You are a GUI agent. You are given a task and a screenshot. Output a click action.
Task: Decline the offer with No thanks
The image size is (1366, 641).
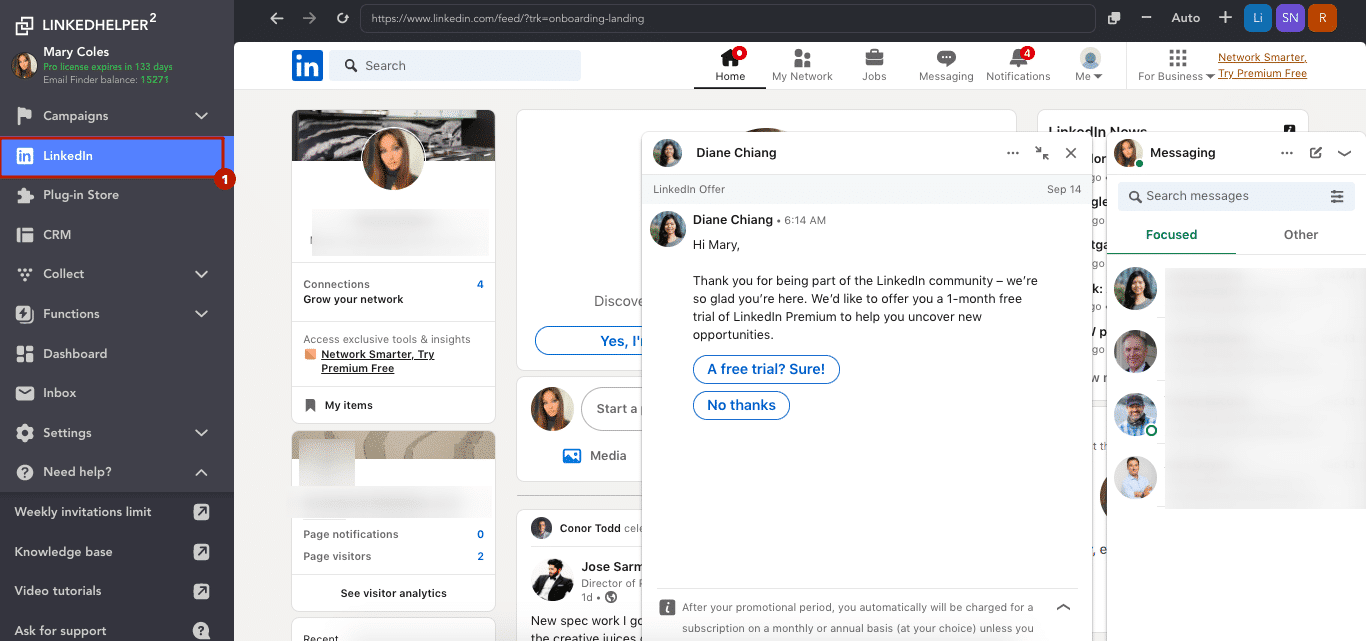[x=741, y=405]
